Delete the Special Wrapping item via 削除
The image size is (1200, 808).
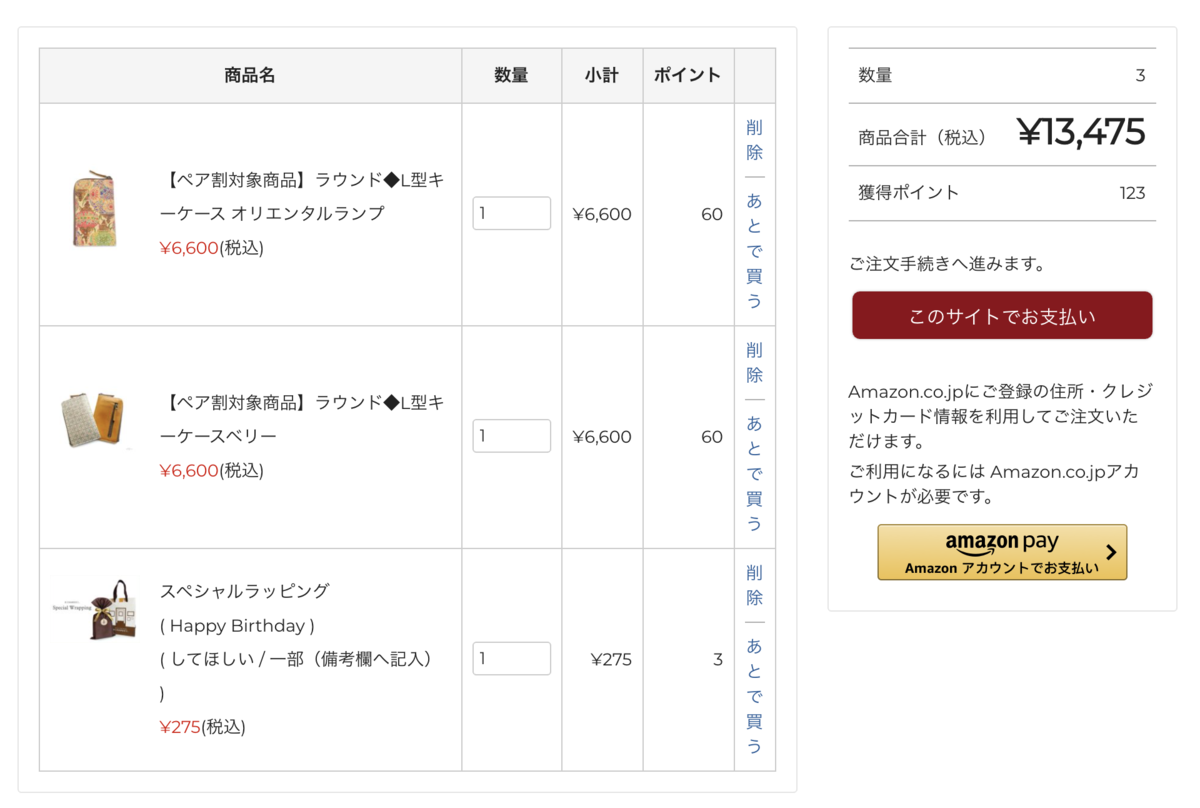point(752,585)
